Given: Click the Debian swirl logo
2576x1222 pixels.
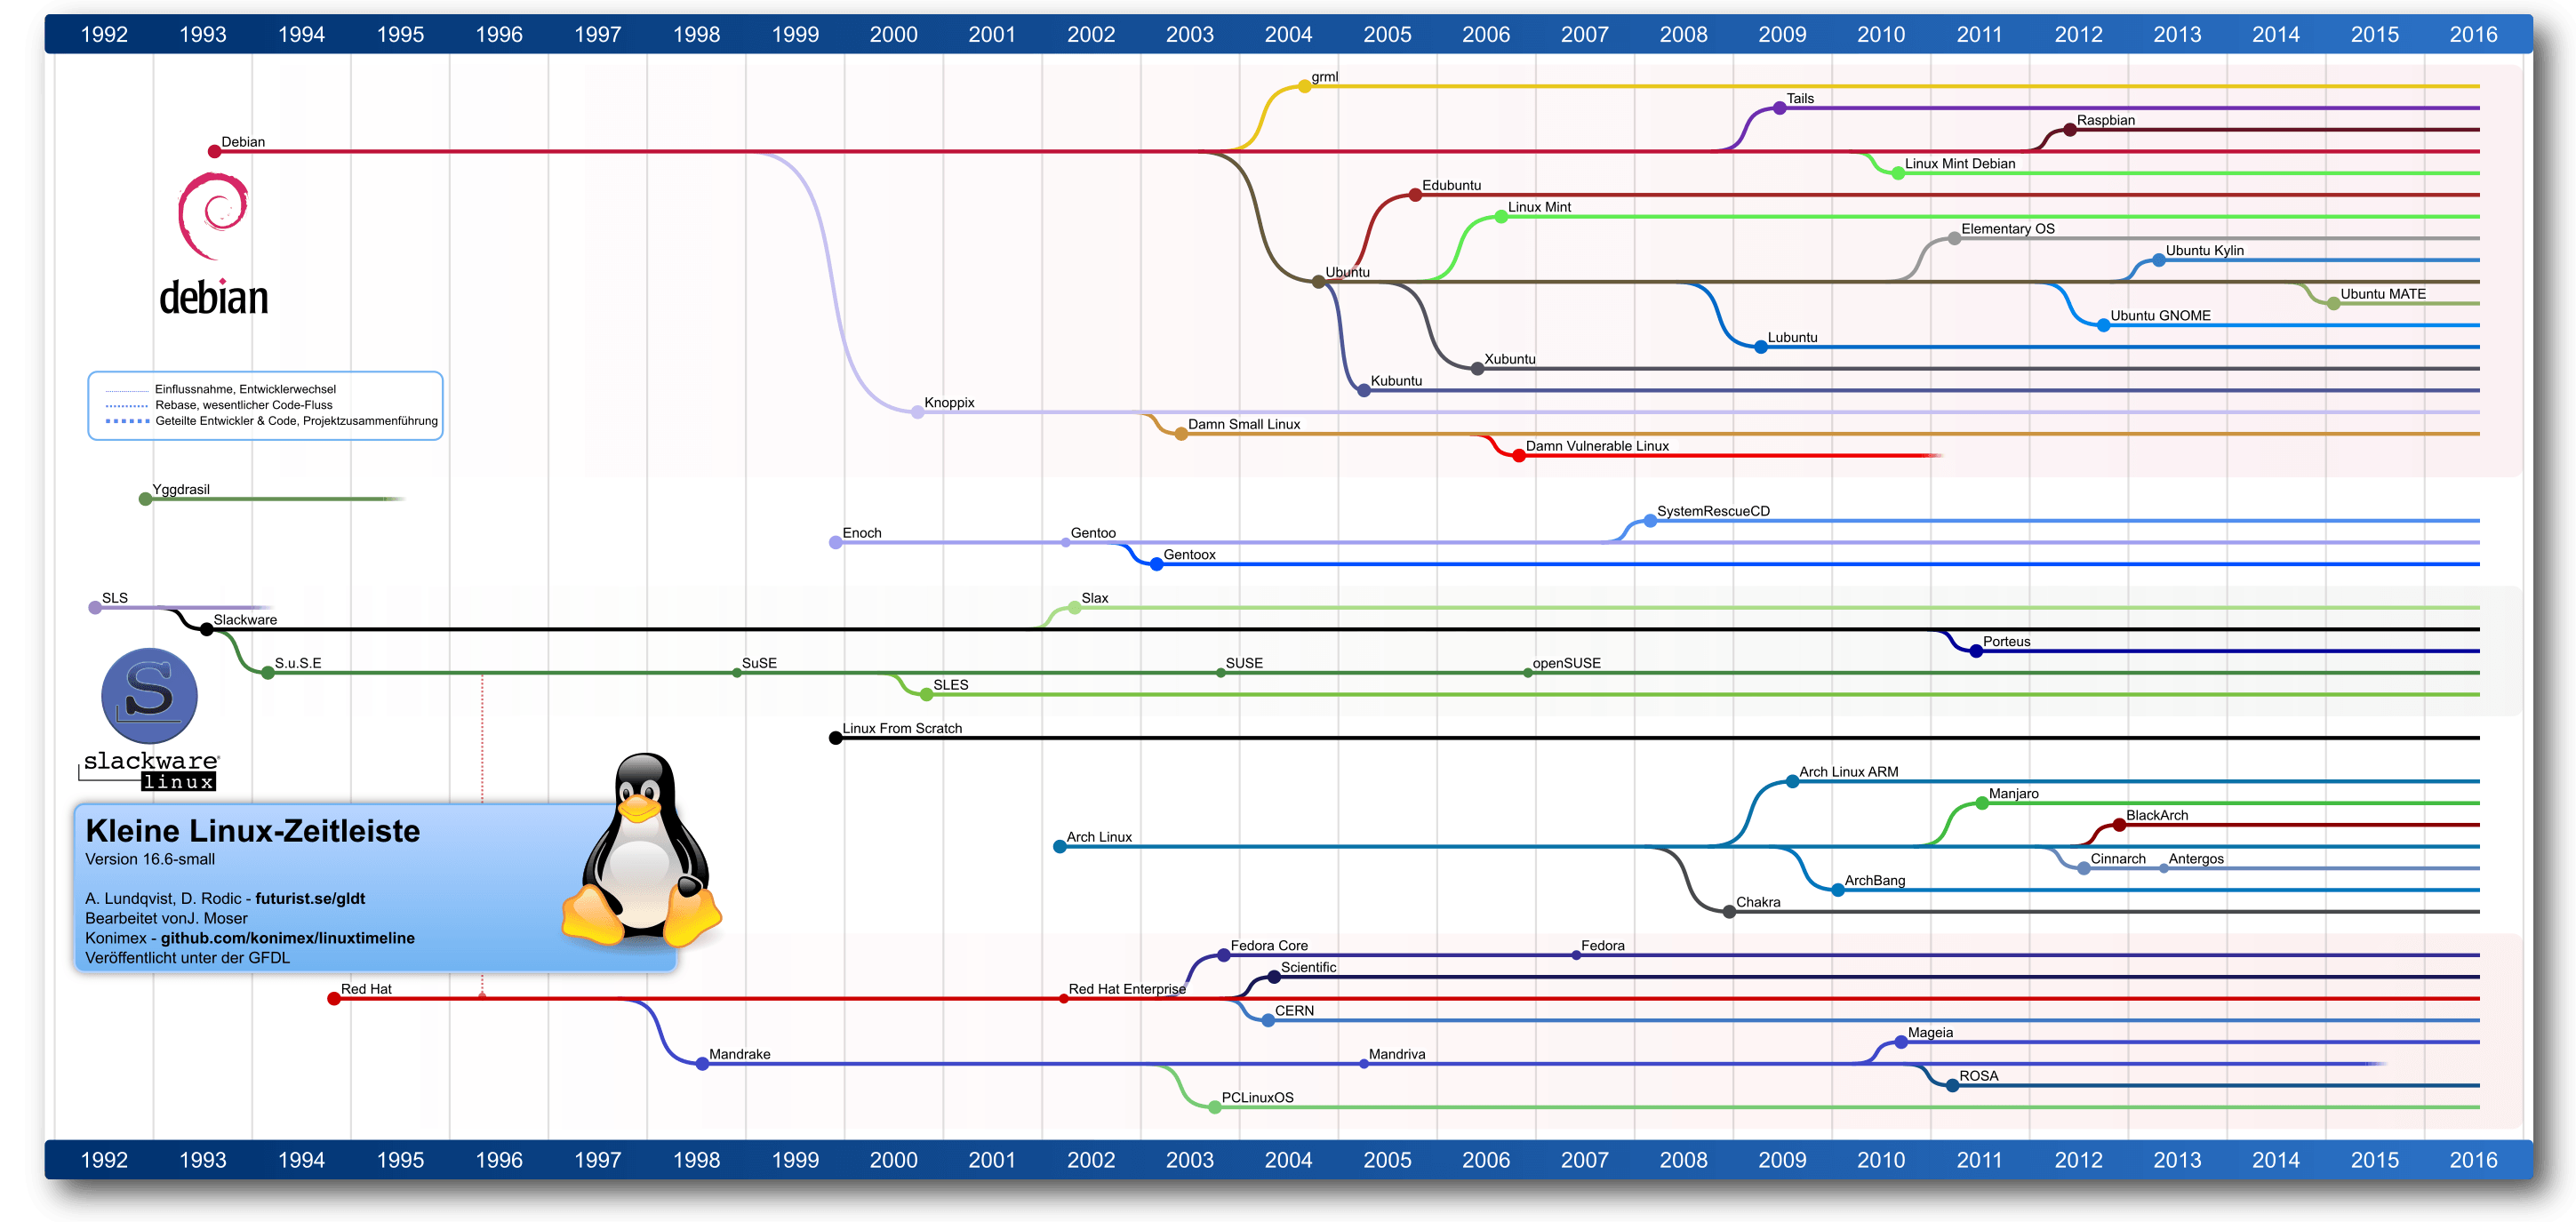Looking at the screenshot, I should pyautogui.click(x=213, y=216).
